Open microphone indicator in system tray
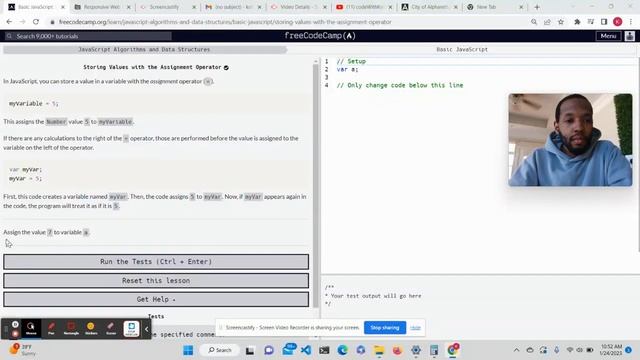The width and height of the screenshot is (640, 360). tap(557, 350)
